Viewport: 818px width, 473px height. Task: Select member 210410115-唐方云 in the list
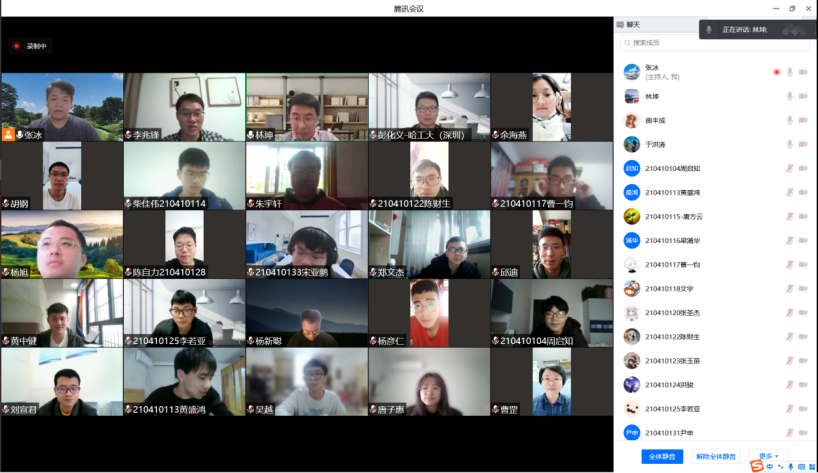click(x=674, y=216)
